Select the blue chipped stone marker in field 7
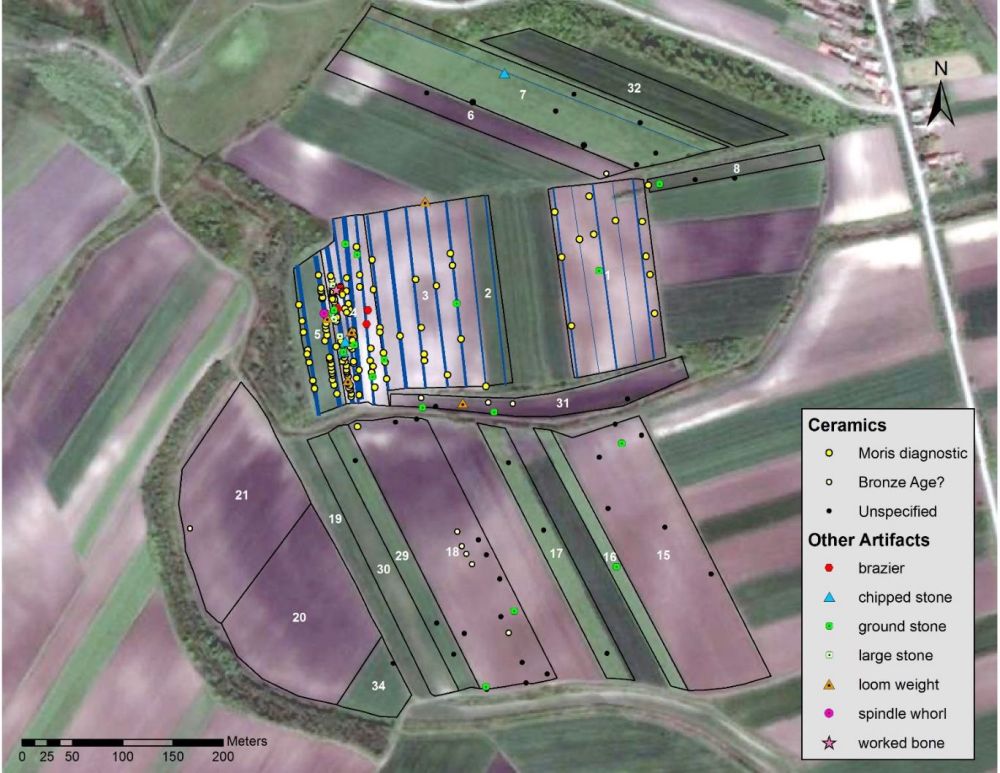This screenshot has width=1000, height=773. pyautogui.click(x=504, y=74)
